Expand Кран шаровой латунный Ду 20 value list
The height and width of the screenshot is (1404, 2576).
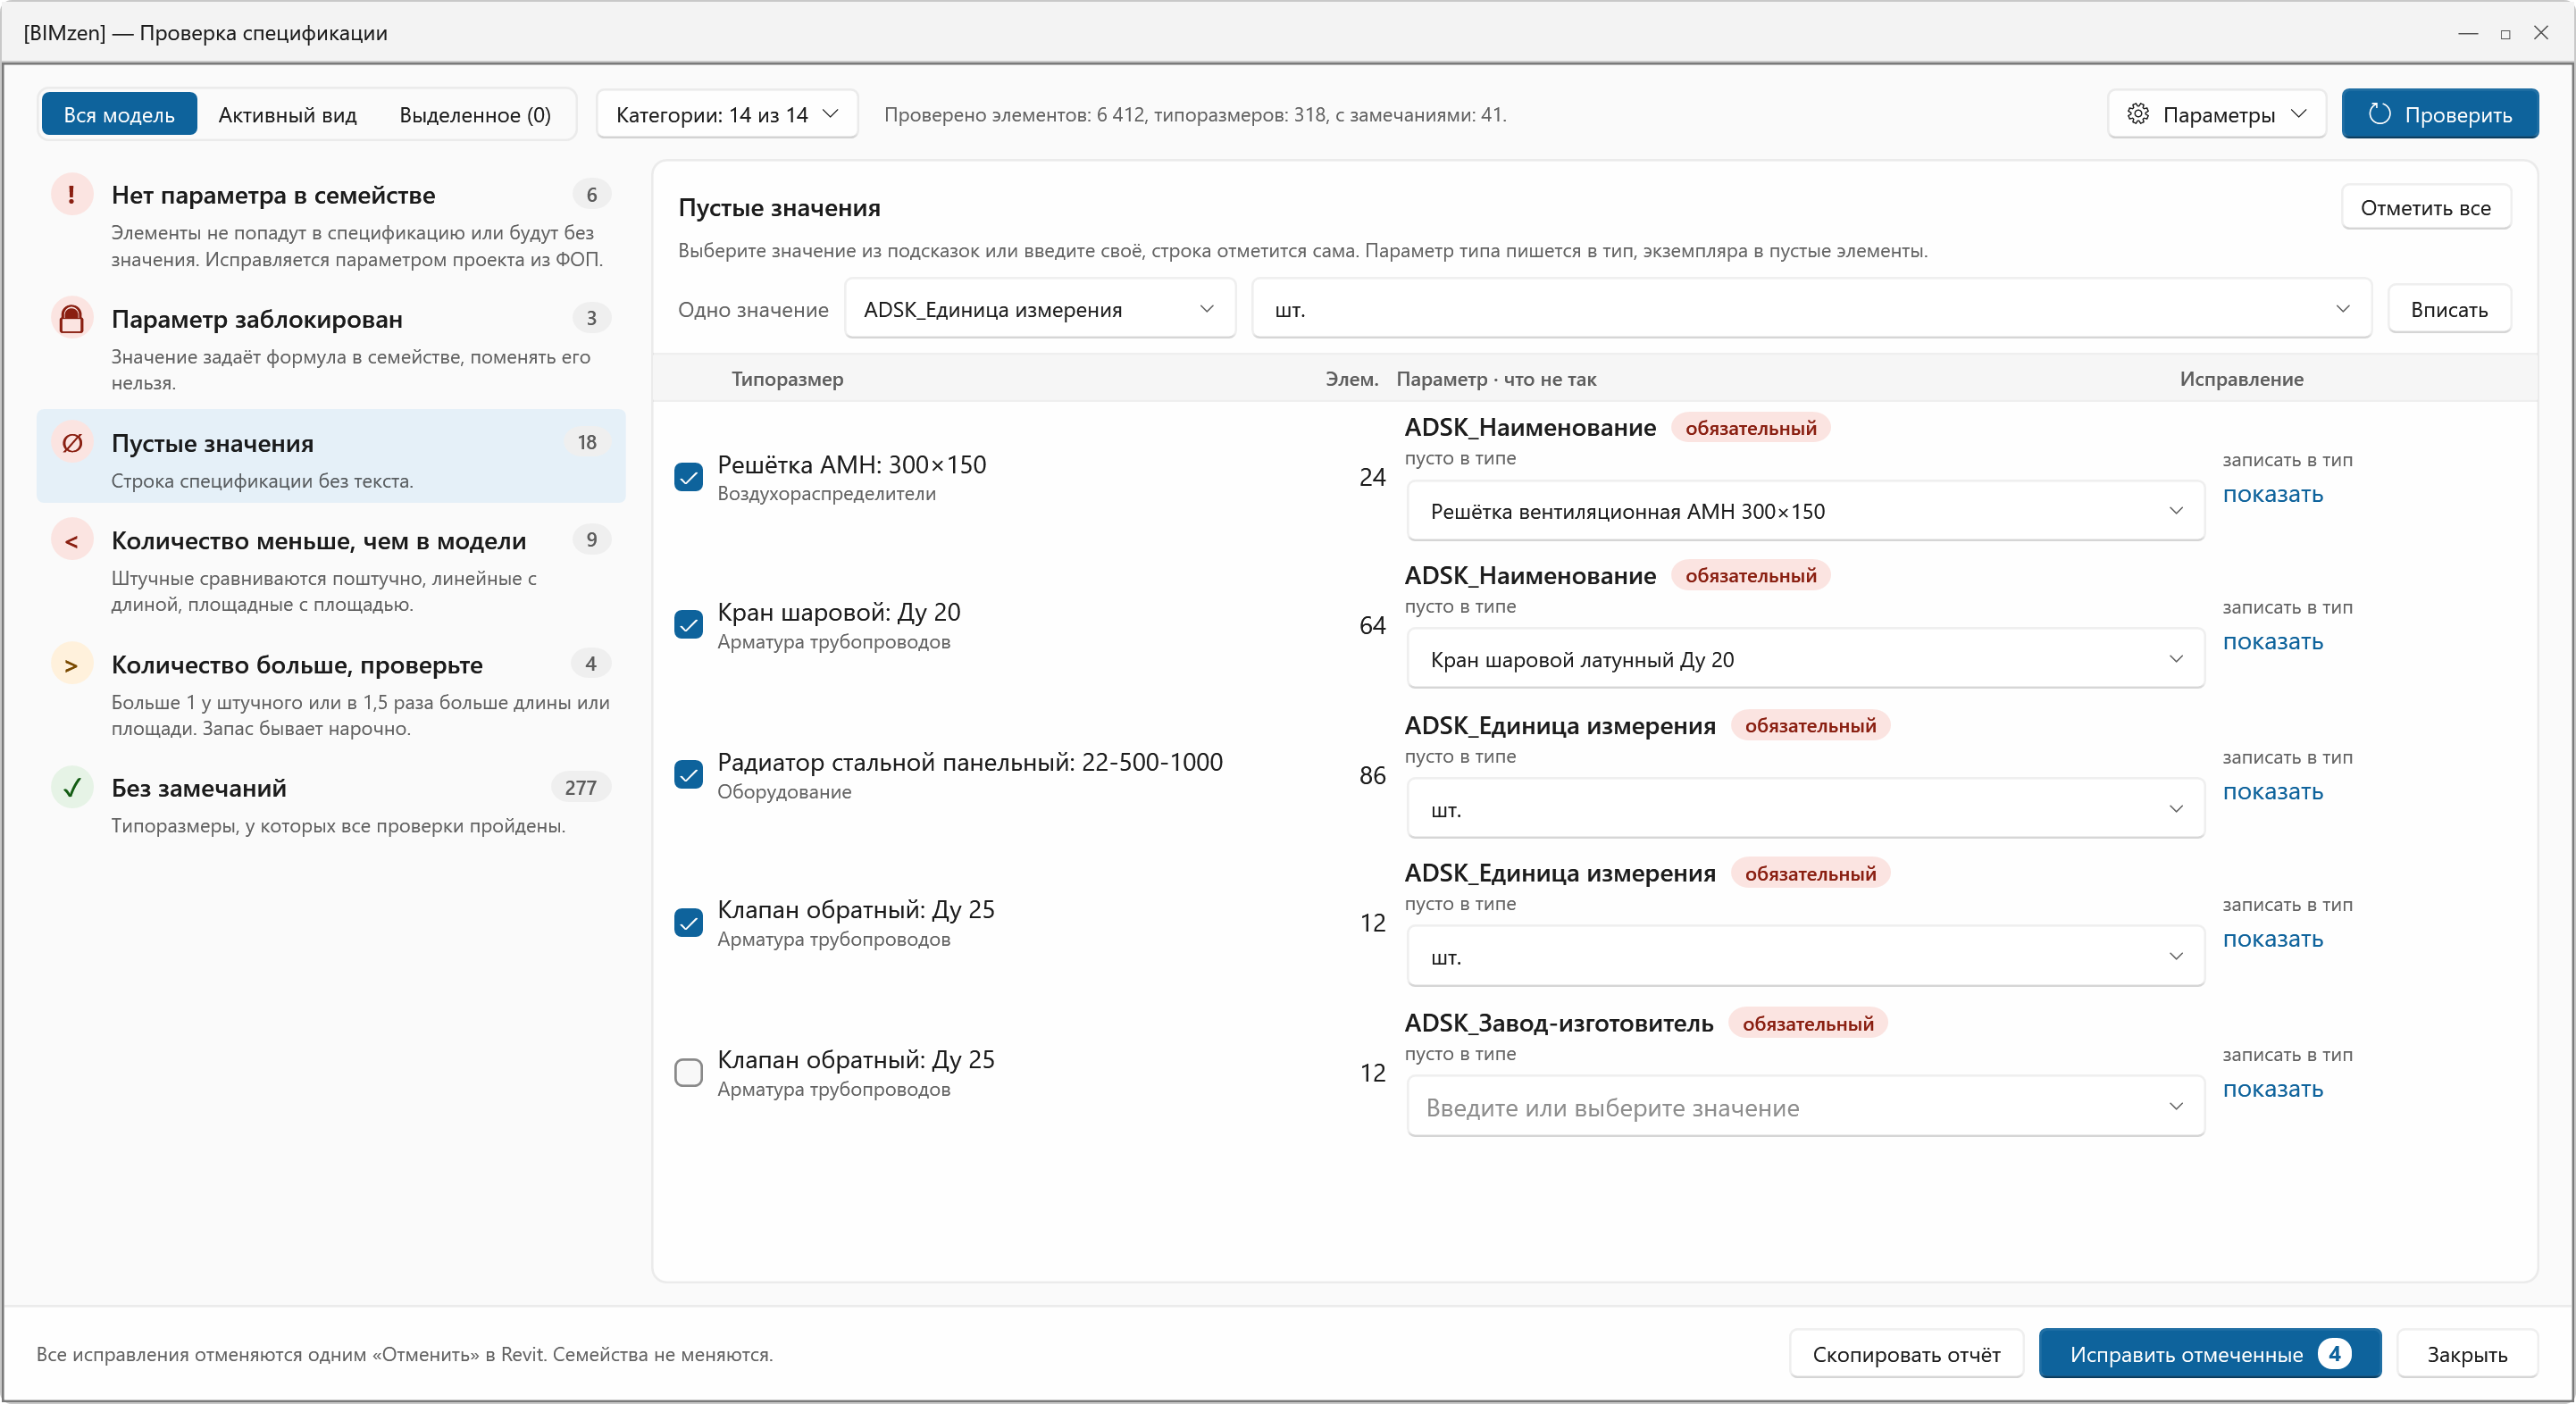coord(1805,659)
